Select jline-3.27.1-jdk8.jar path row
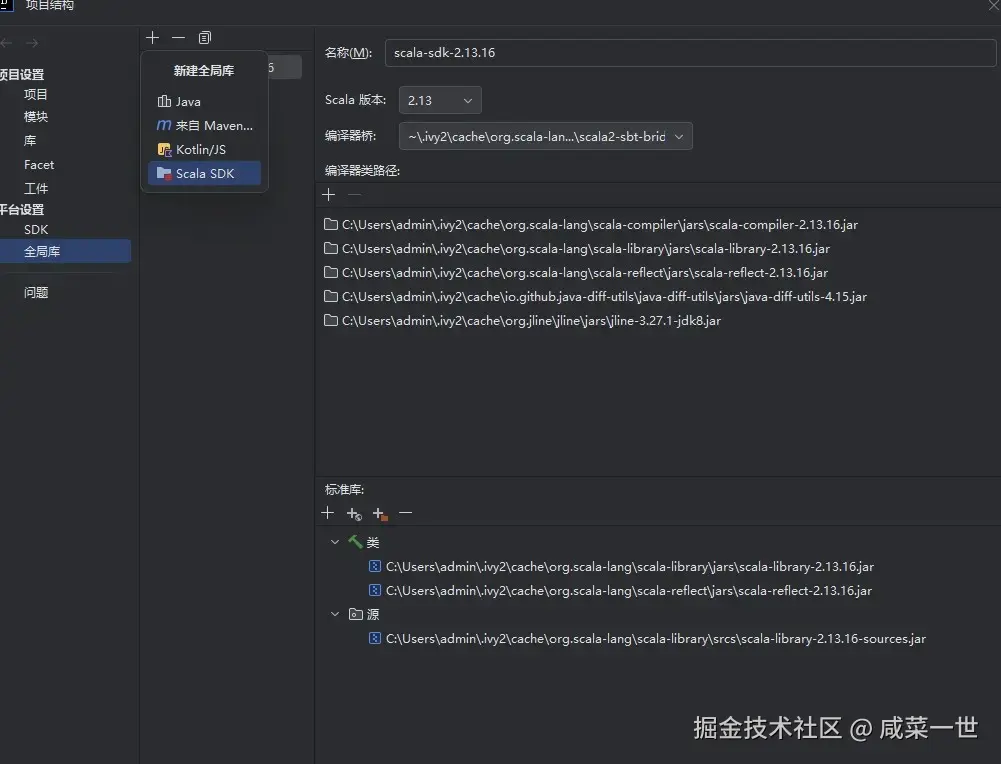Screen dimensions: 1001x764 point(531,320)
